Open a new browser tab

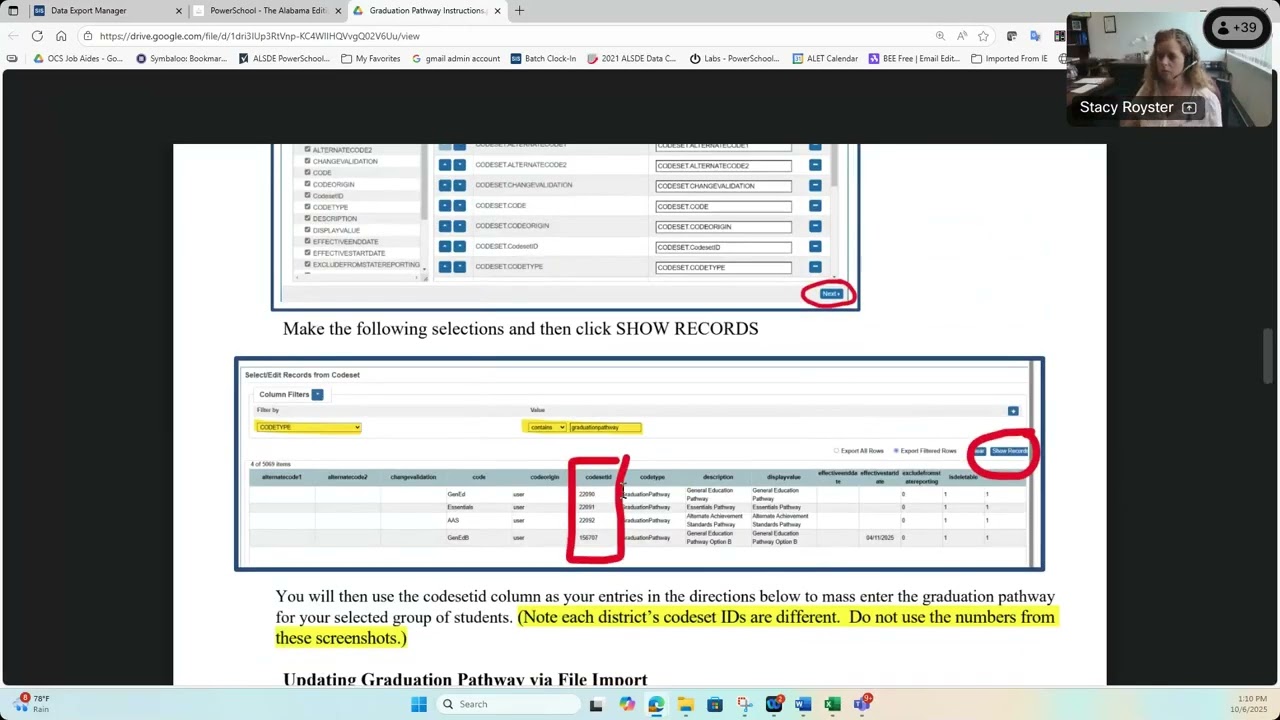coord(519,11)
